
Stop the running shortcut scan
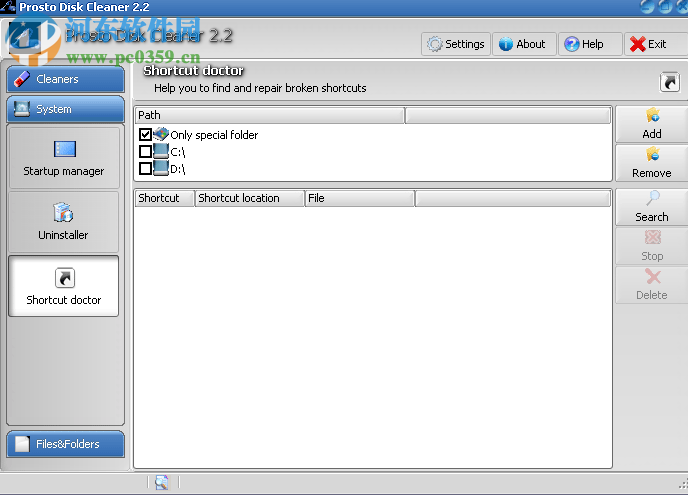(x=652, y=246)
